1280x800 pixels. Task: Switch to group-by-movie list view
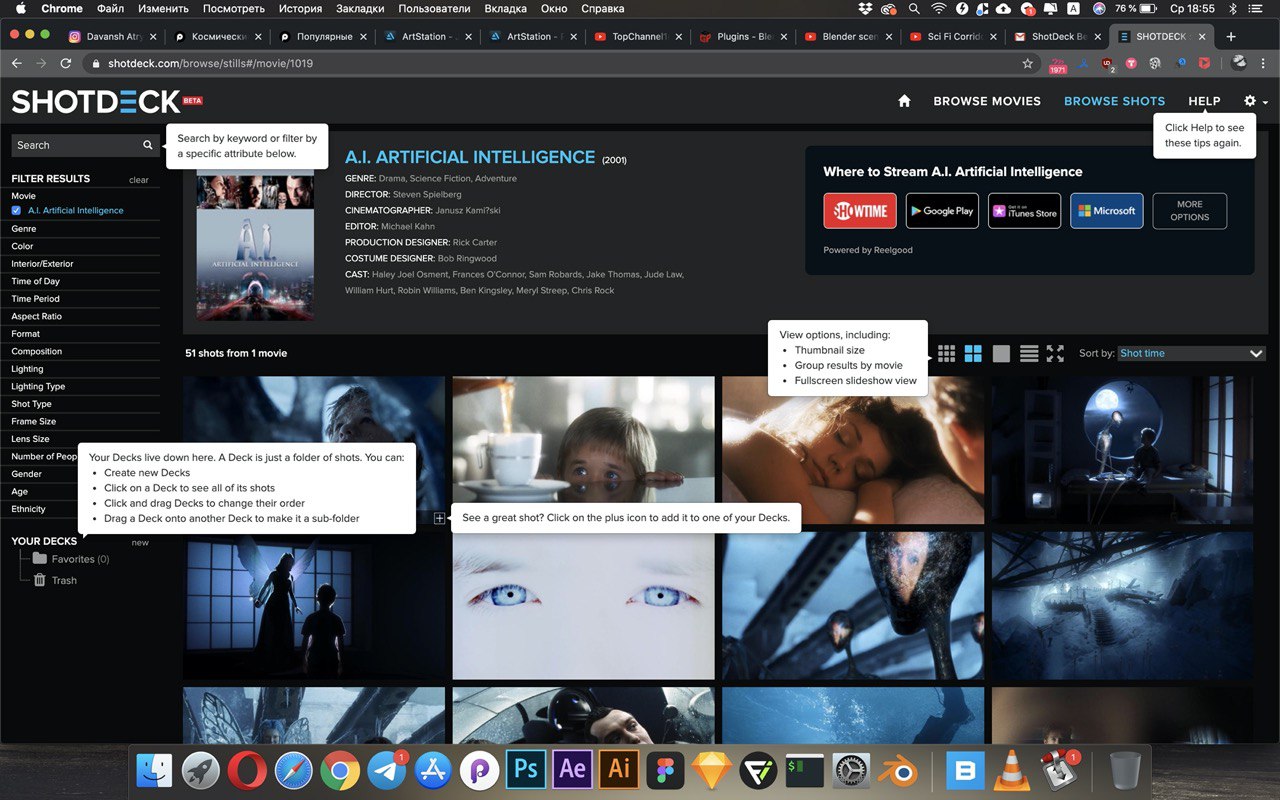coord(1029,353)
